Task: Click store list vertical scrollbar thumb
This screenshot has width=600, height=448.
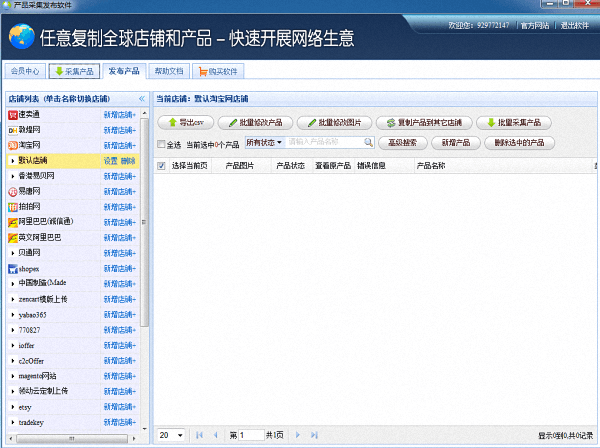Action: pos(144,222)
